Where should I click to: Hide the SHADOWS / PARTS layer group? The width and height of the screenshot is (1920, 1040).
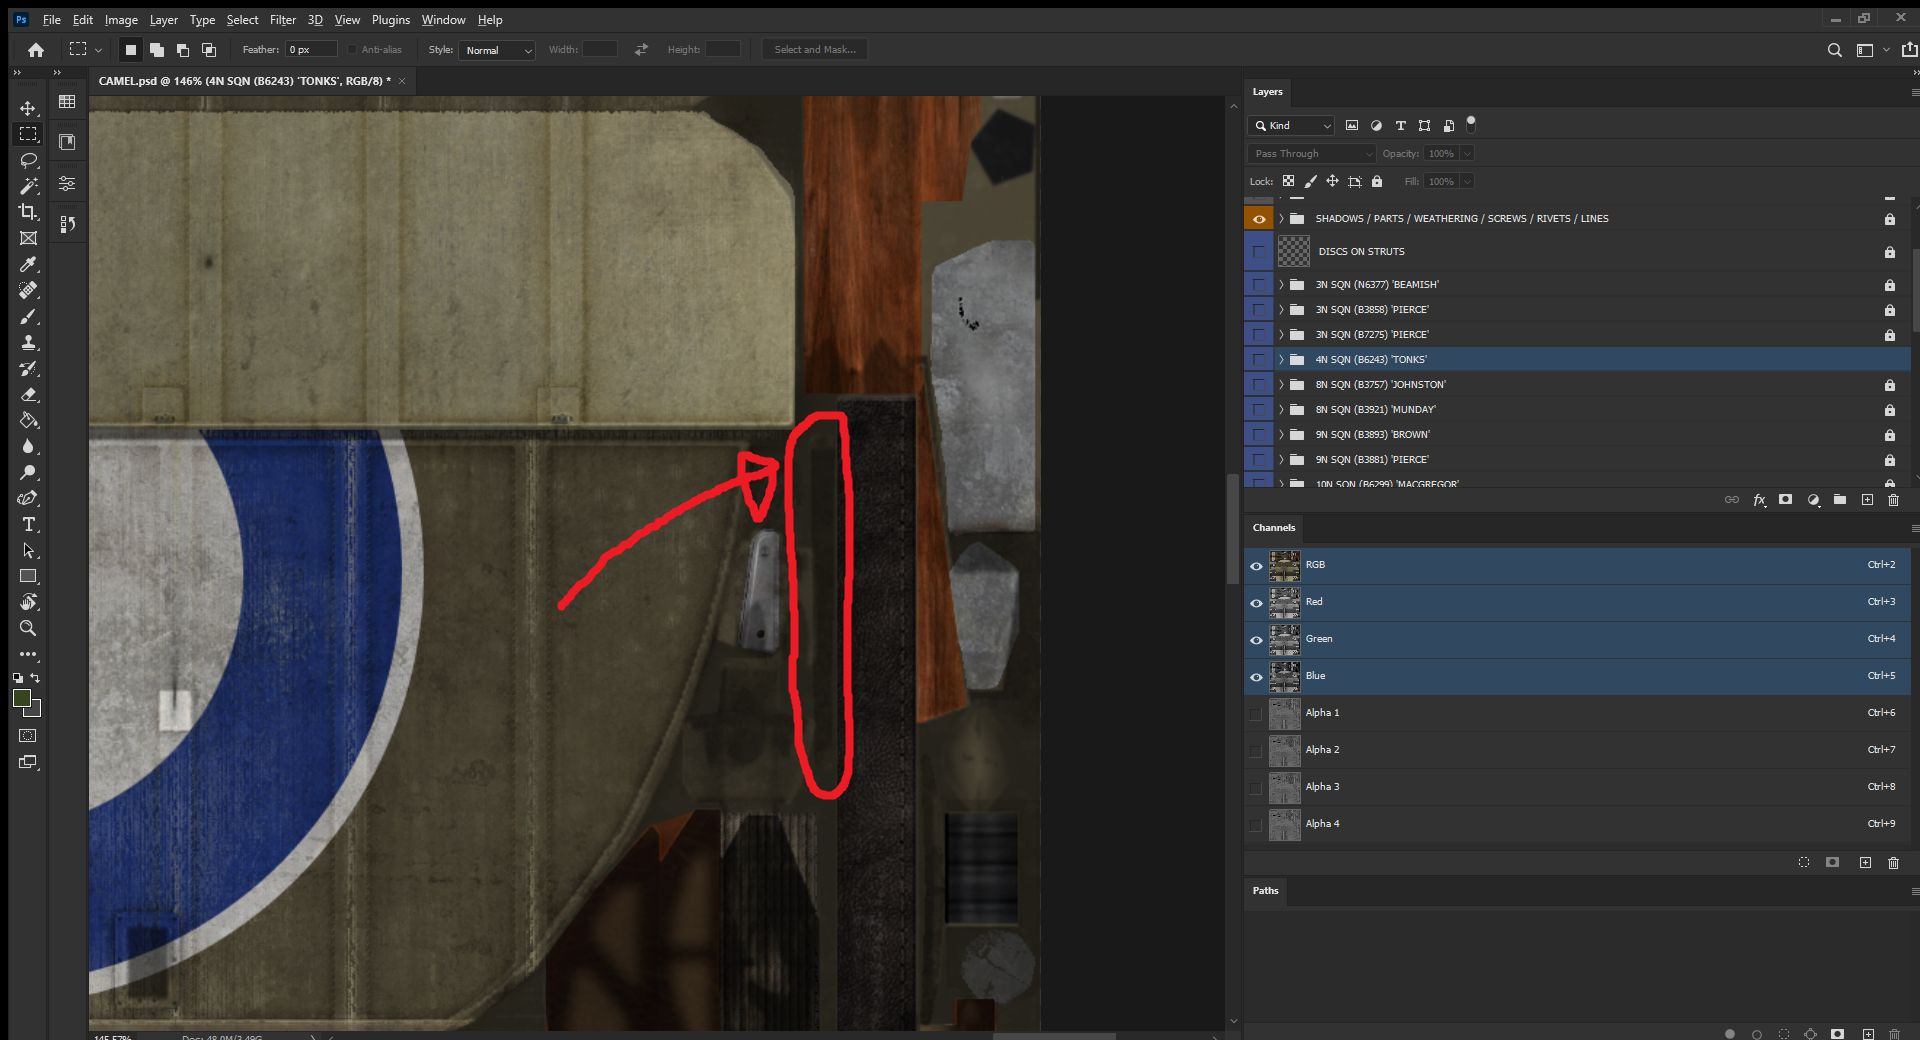point(1258,219)
